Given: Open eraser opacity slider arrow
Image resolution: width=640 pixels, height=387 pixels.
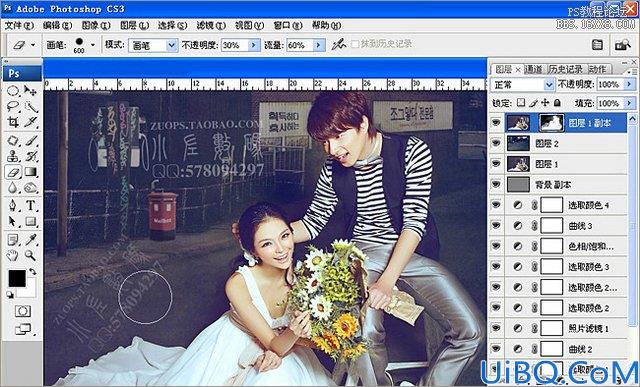Looking at the screenshot, I should pyautogui.click(x=254, y=45).
